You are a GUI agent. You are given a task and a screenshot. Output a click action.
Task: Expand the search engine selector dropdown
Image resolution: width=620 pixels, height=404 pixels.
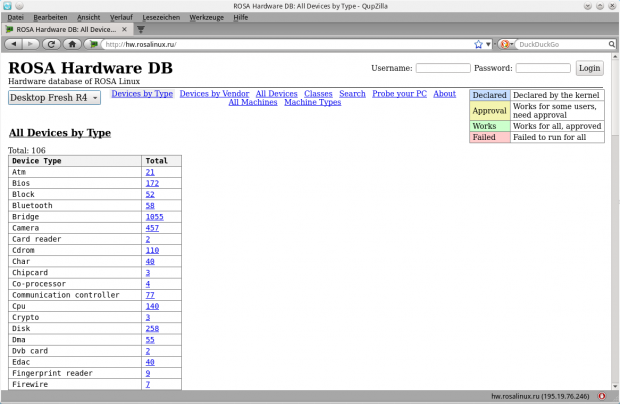[512, 44]
